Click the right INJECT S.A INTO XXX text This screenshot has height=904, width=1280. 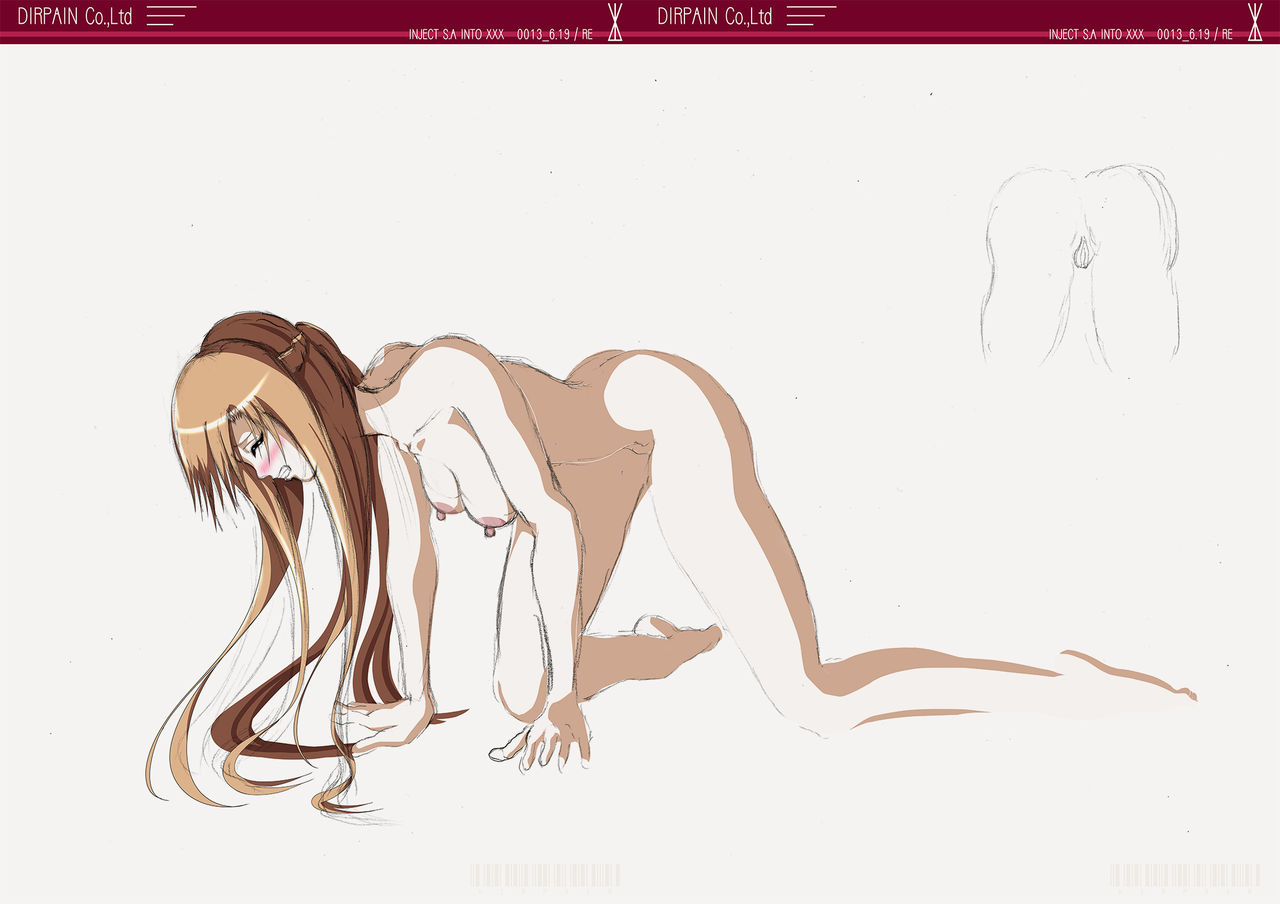[1096, 34]
